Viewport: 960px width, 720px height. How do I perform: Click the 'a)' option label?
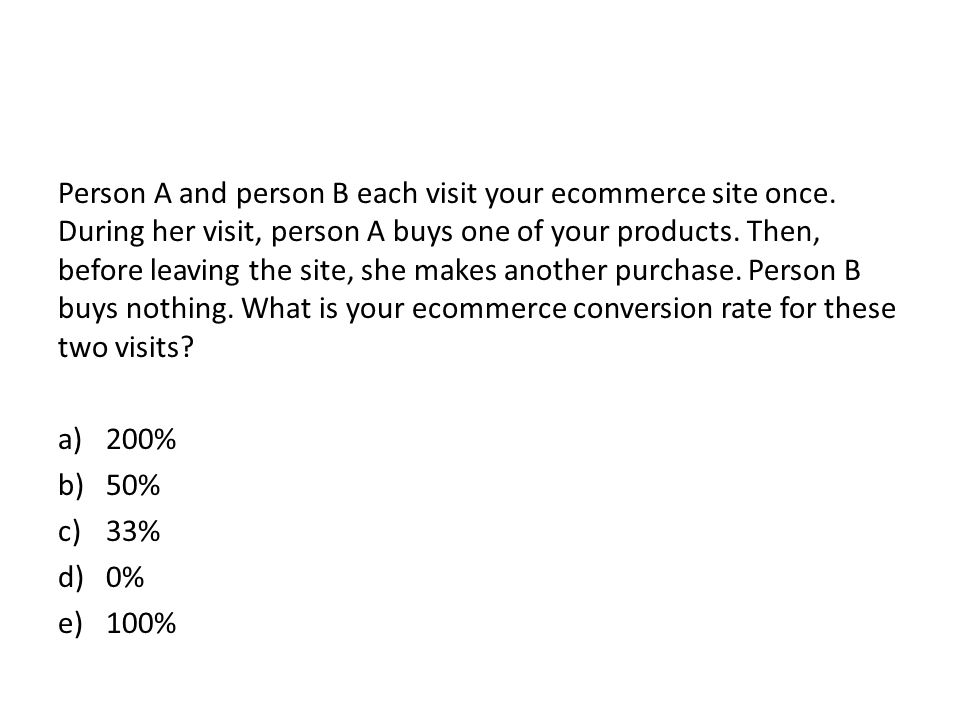pos(70,440)
